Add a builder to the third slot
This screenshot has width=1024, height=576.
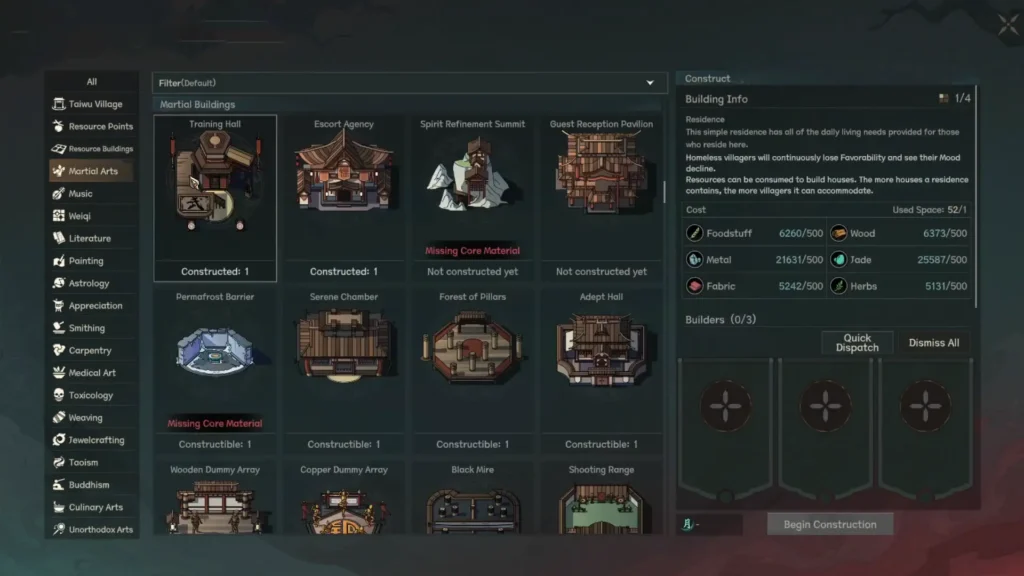925,406
